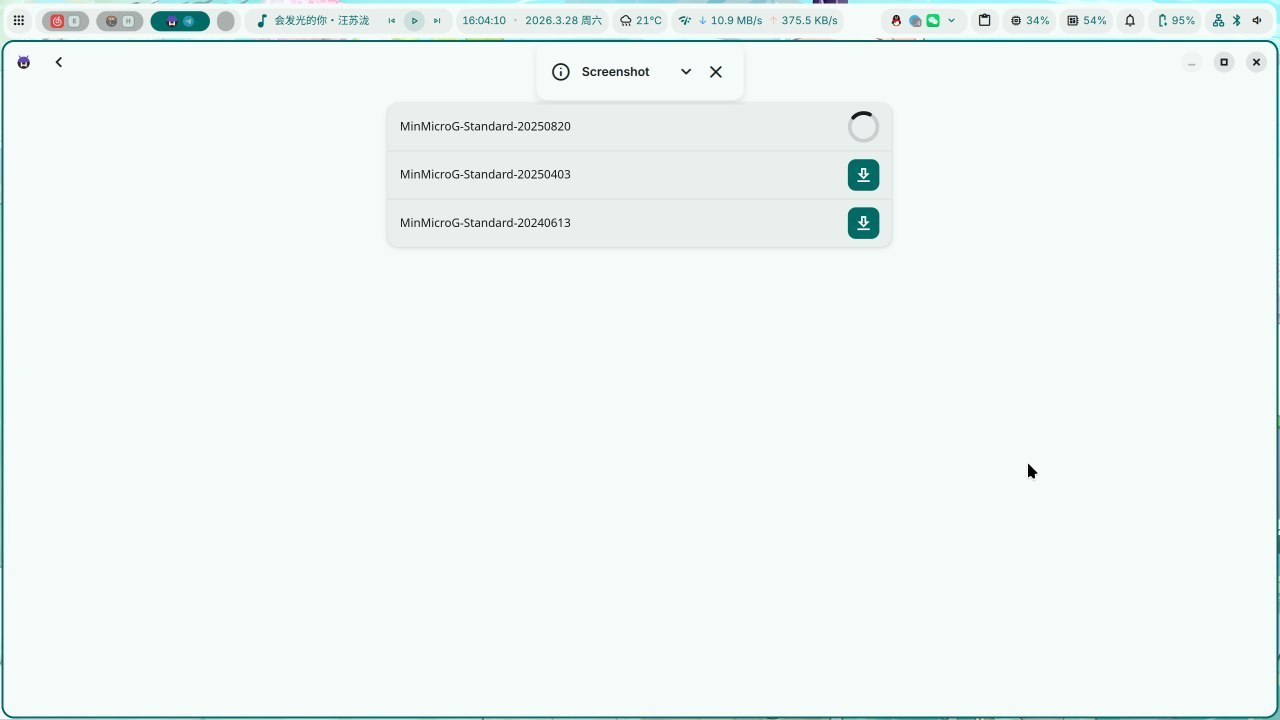Open the WeChat tray icon

[x=933, y=20]
